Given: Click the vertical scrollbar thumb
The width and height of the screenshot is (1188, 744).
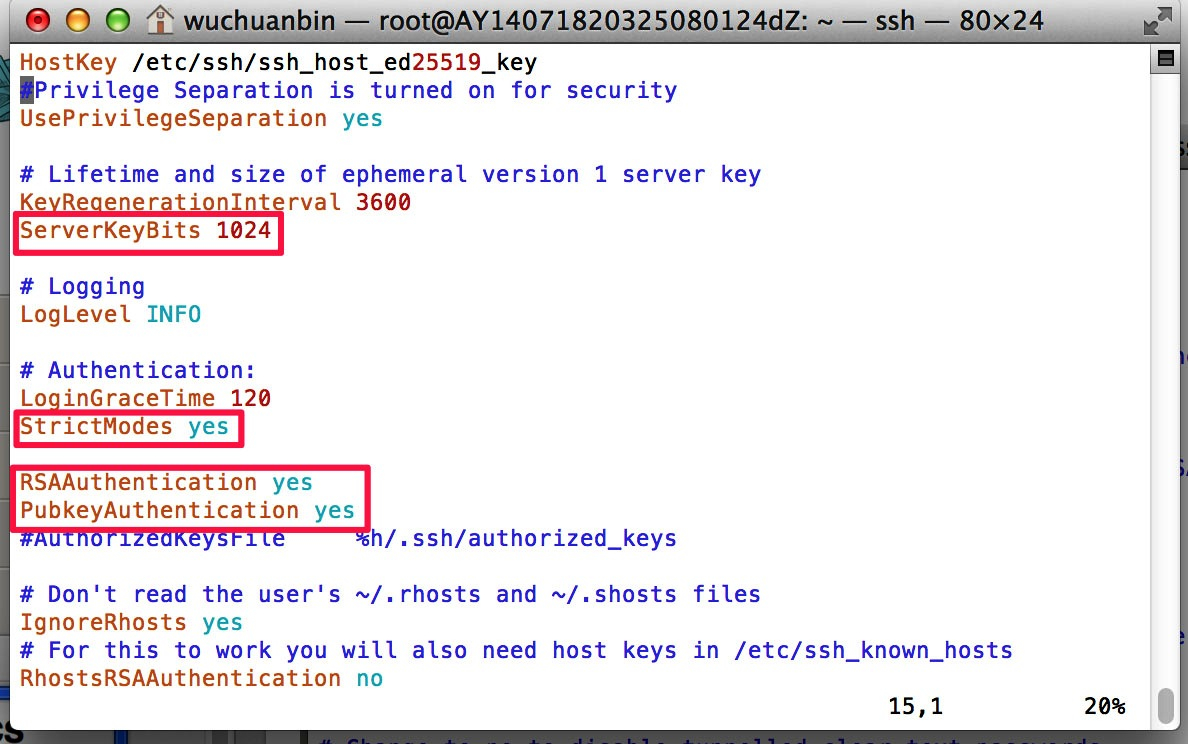Looking at the screenshot, I should (x=1165, y=705).
